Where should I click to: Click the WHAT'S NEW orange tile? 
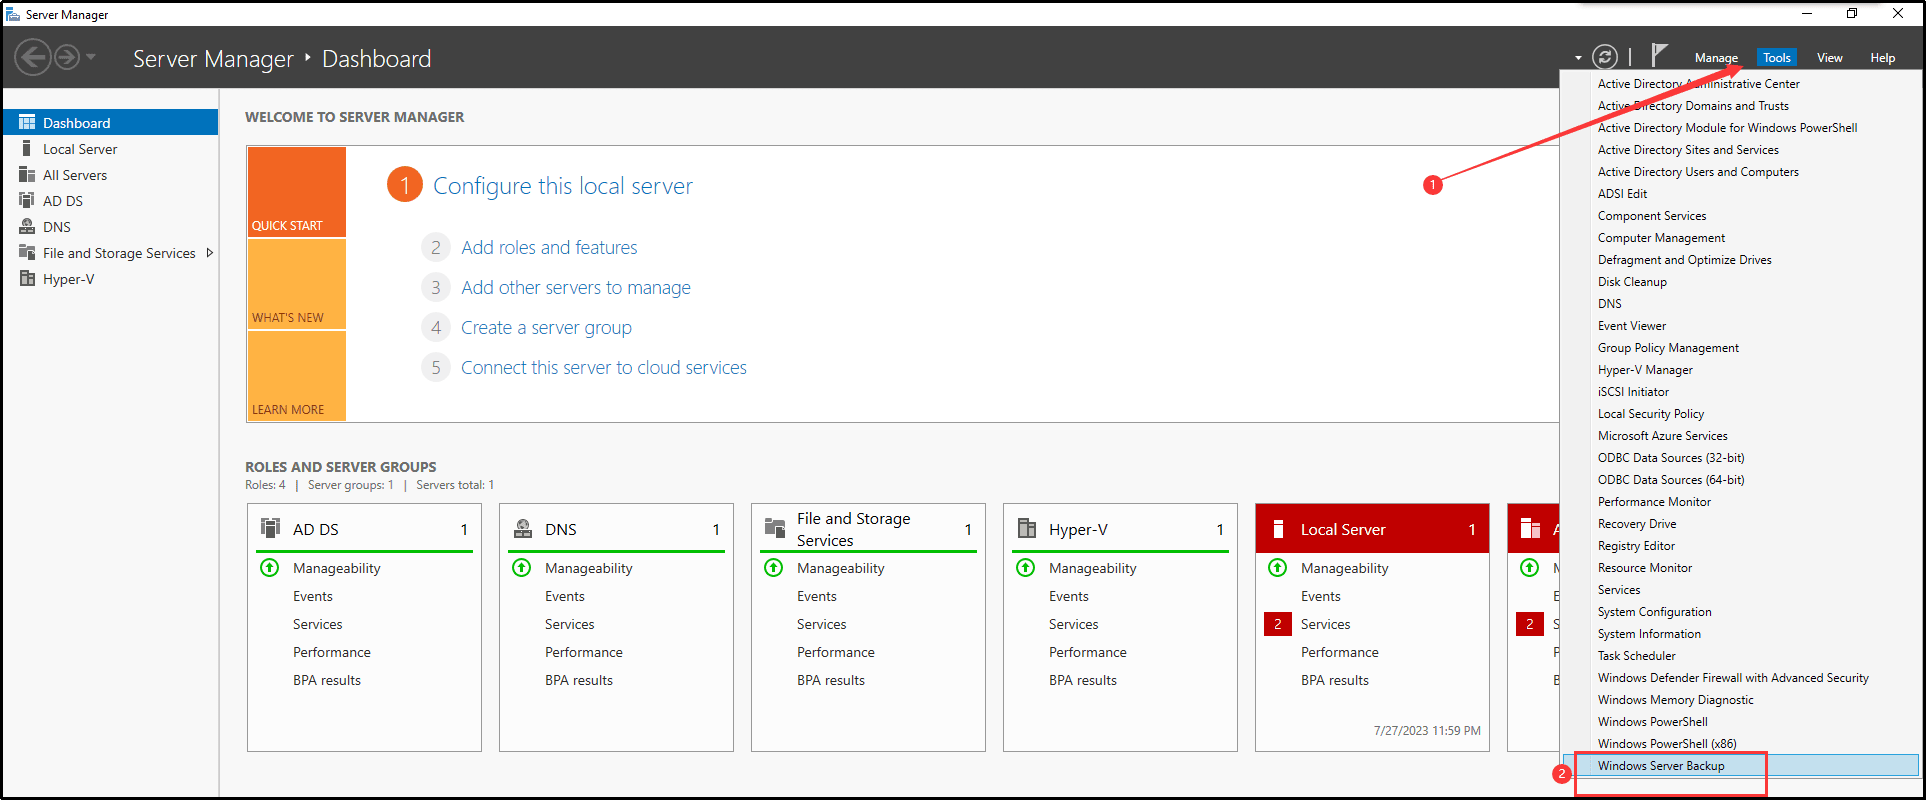coord(296,284)
